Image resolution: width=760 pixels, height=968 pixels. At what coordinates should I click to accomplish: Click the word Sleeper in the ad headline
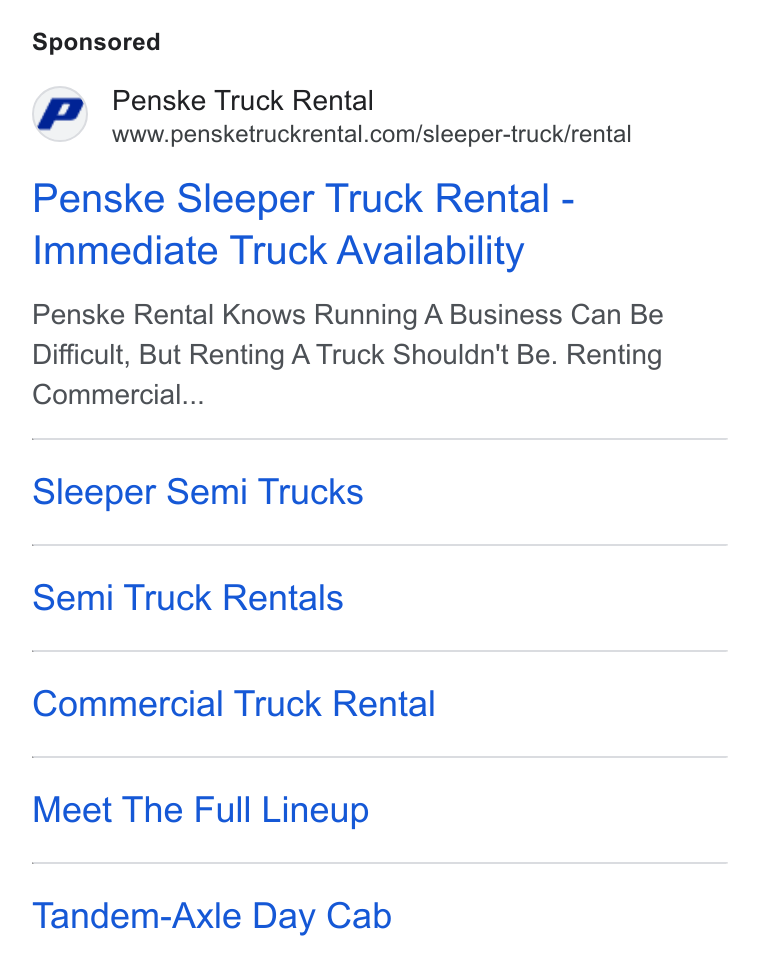[x=247, y=200]
